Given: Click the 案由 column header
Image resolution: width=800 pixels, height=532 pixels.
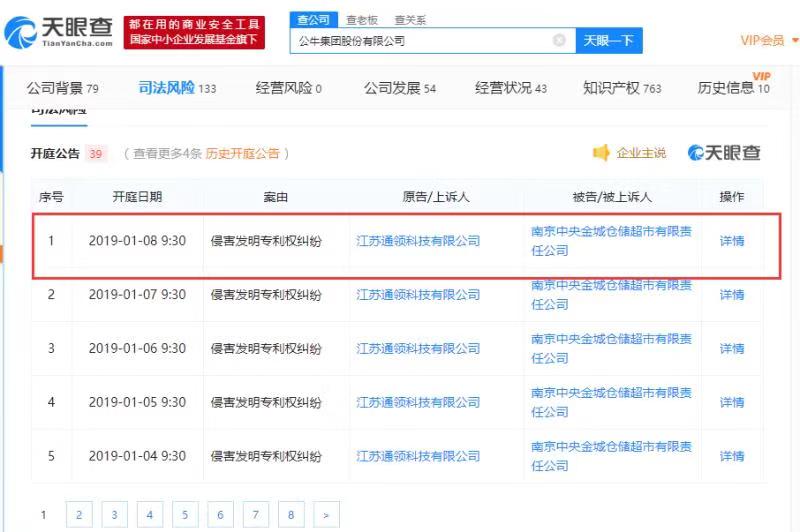Looking at the screenshot, I should [276, 197].
